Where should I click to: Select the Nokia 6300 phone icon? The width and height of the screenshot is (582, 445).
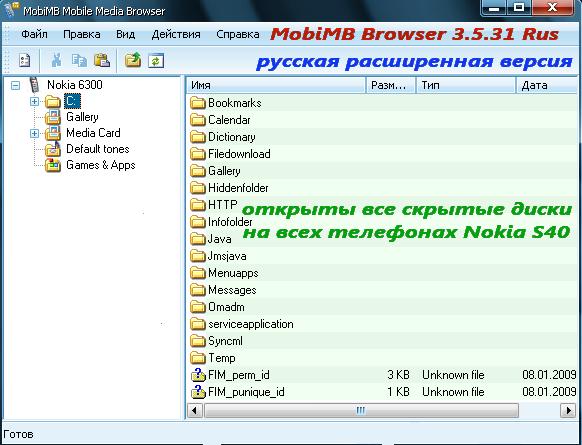click(34, 85)
